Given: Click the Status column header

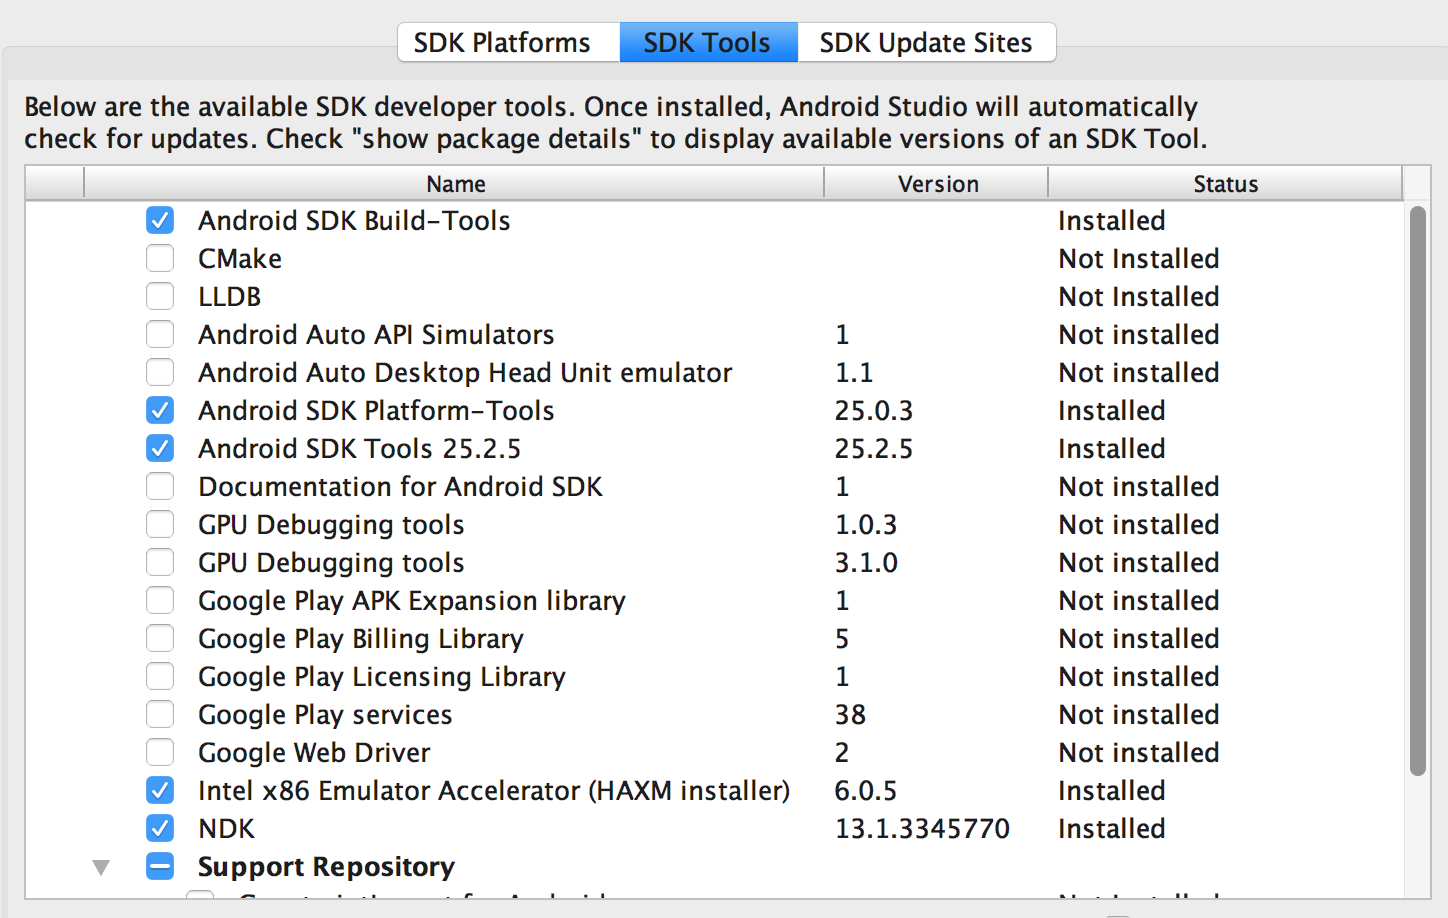Looking at the screenshot, I should (1225, 184).
